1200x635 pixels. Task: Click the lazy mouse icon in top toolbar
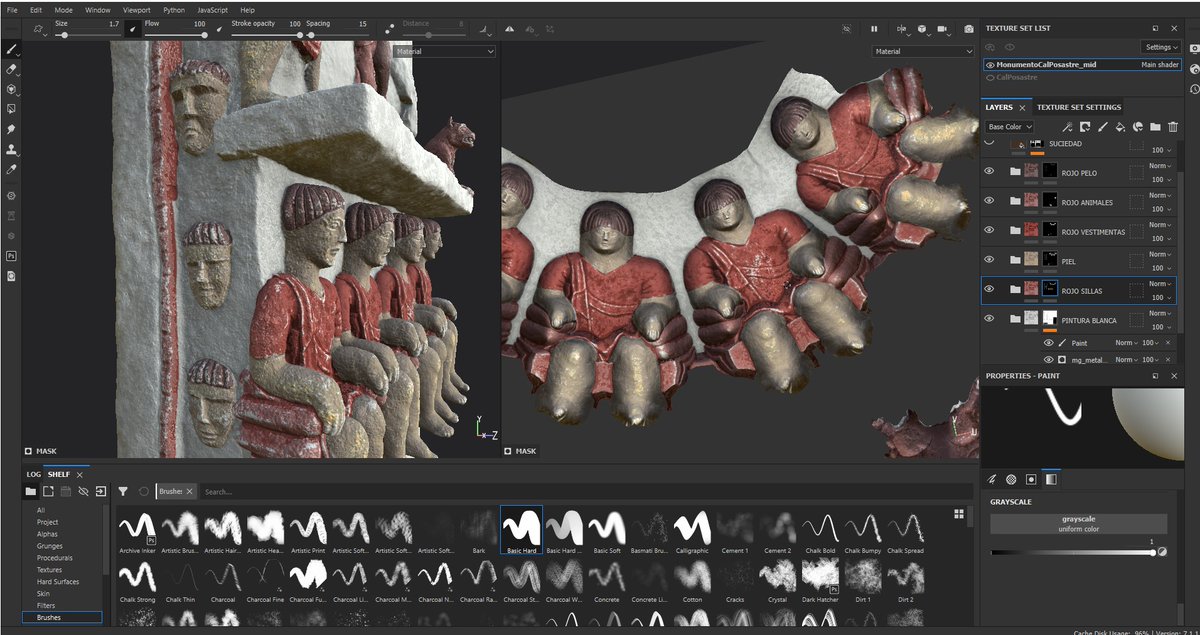click(x=391, y=29)
